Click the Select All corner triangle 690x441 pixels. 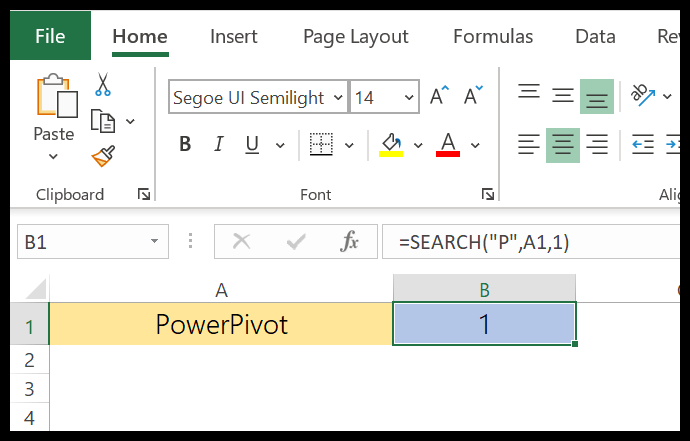tap(35, 289)
